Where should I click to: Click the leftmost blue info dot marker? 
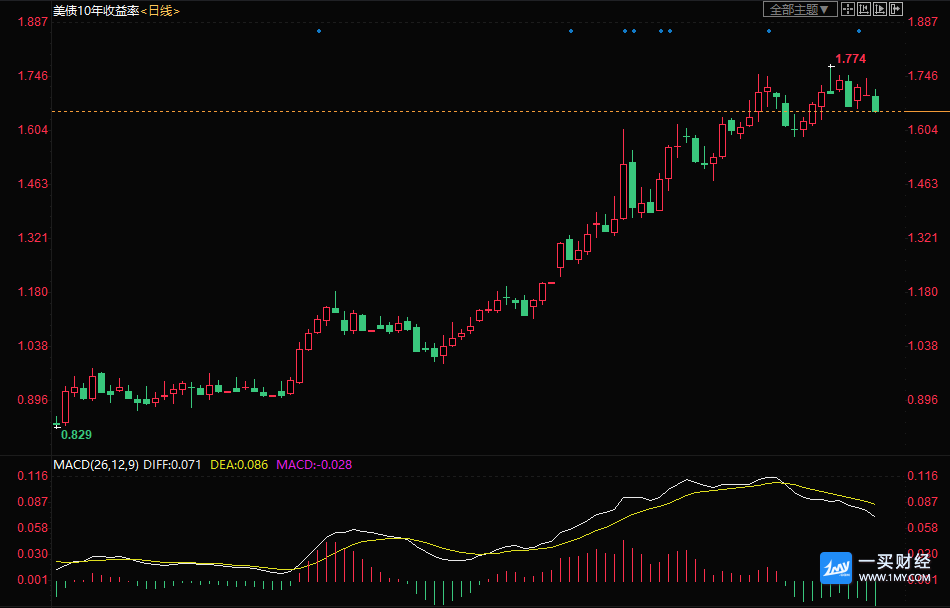pyautogui.click(x=319, y=31)
